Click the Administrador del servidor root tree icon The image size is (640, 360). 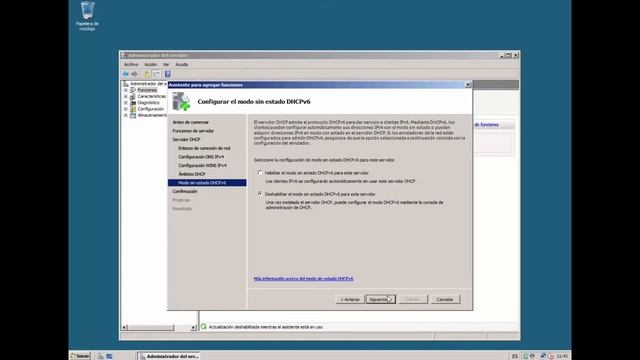click(x=126, y=84)
